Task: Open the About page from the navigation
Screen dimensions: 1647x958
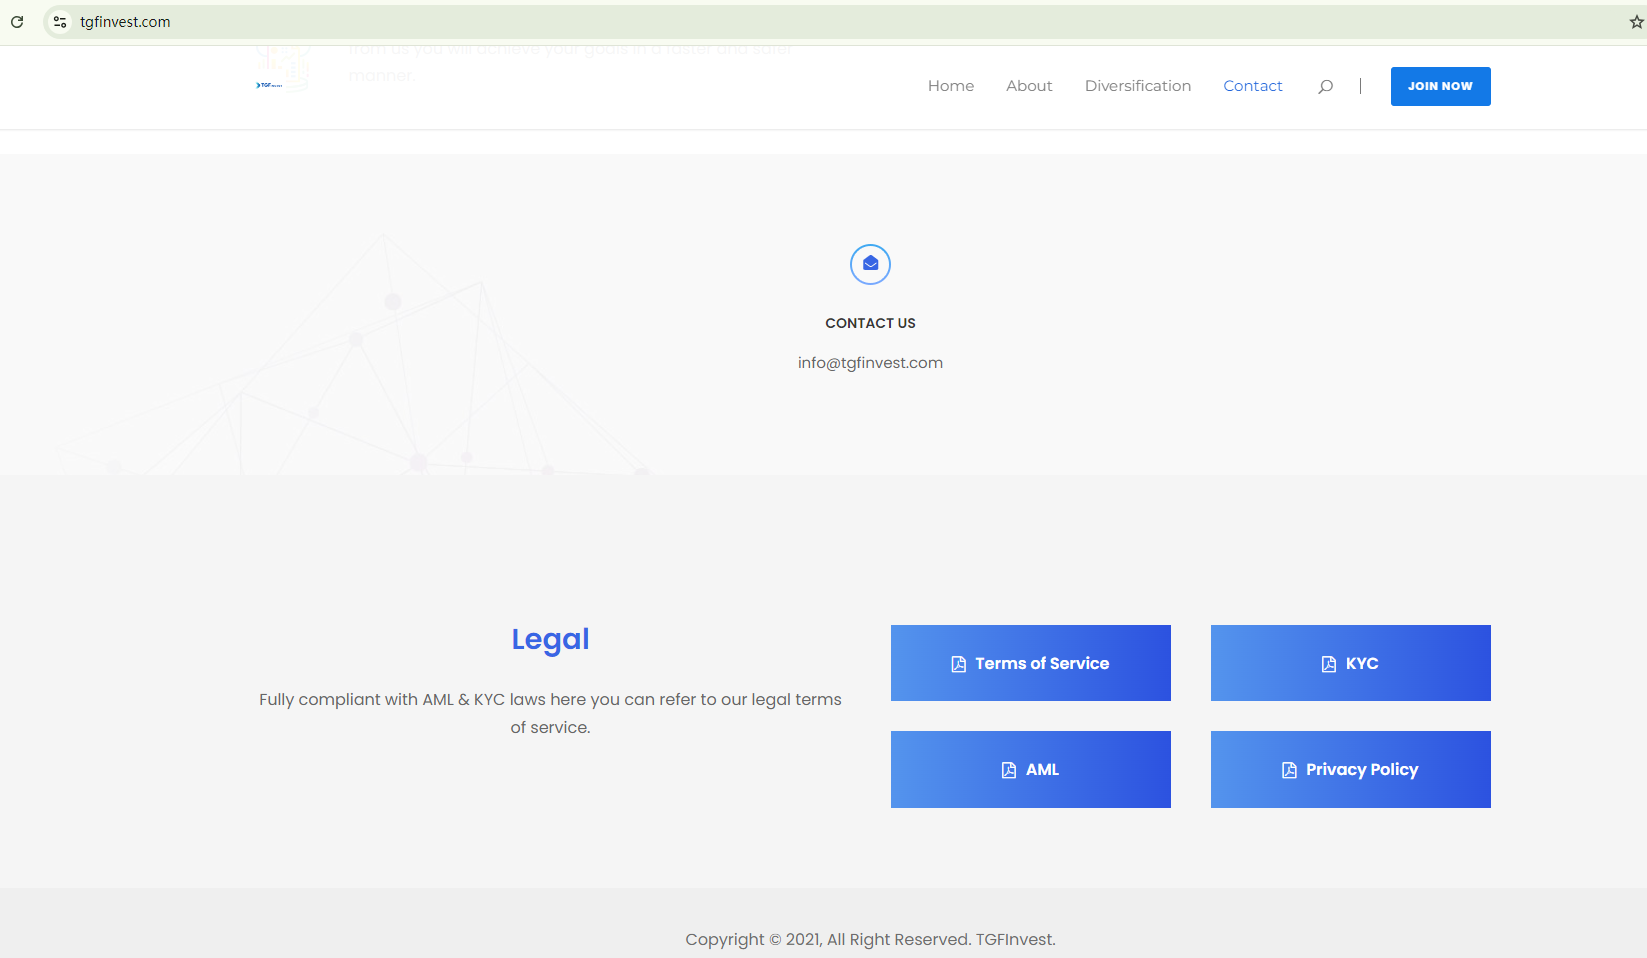Action: [1029, 86]
